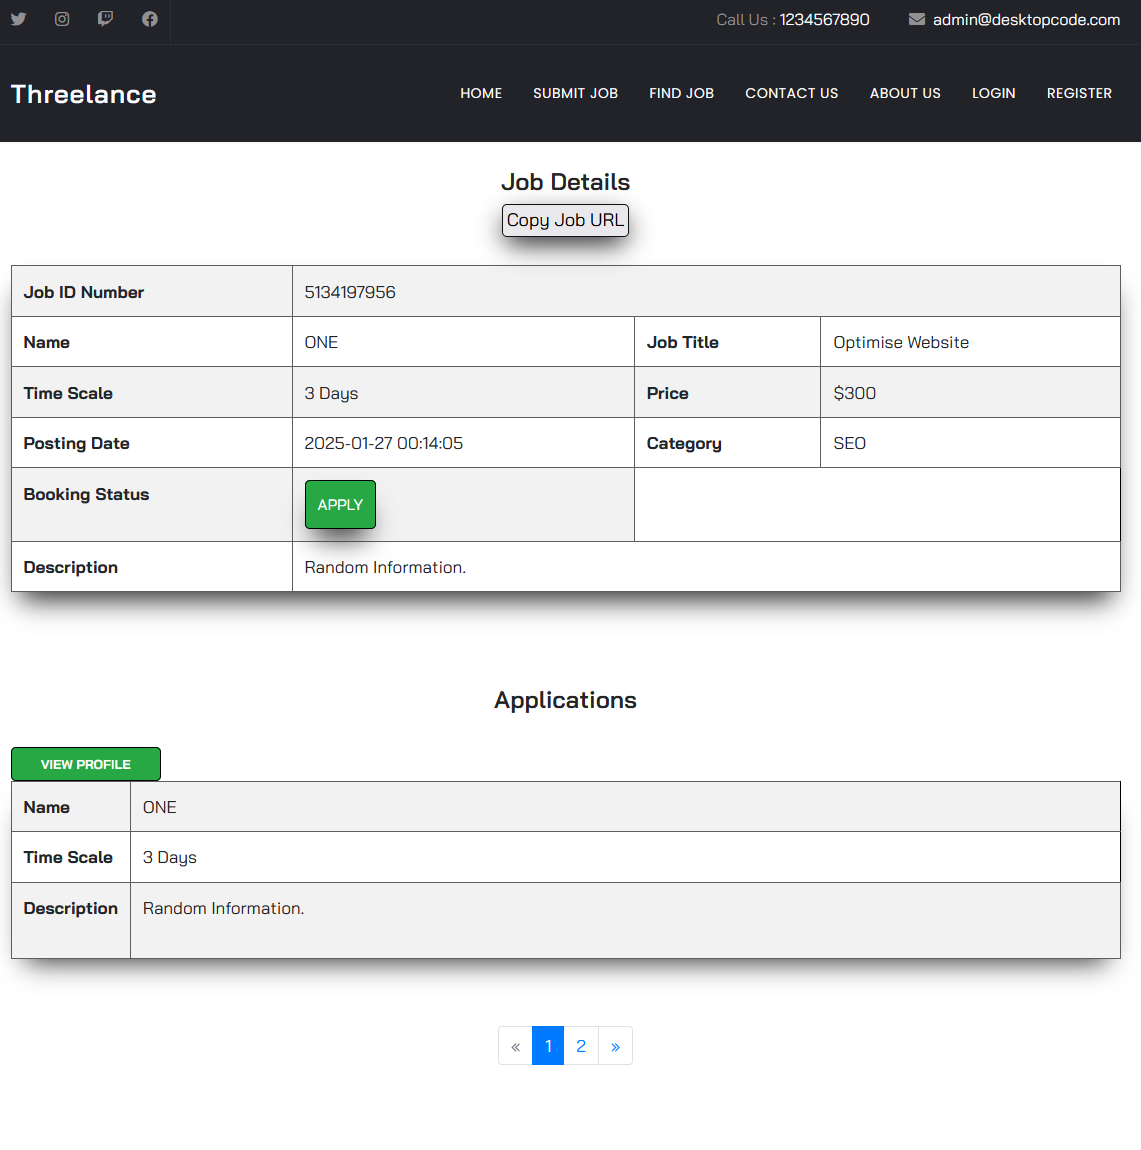The height and width of the screenshot is (1150, 1141).
Task: Navigate to Find Job
Action: (x=681, y=93)
